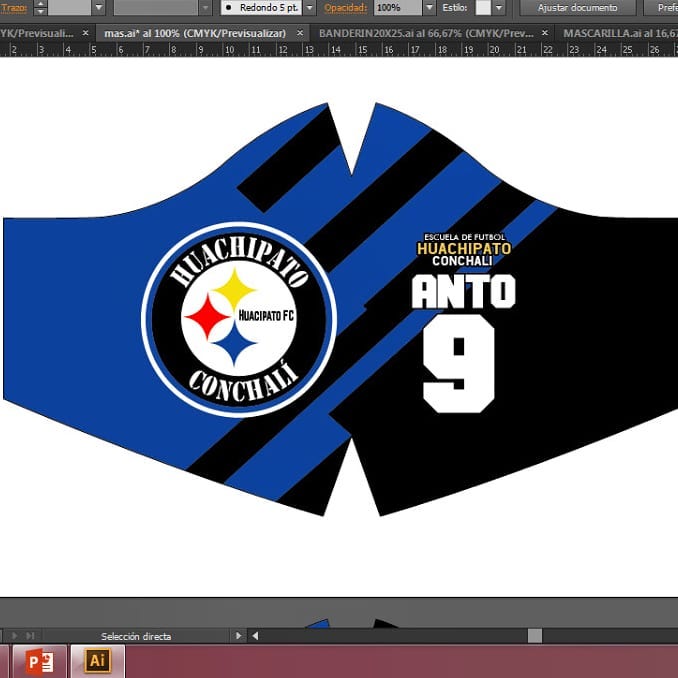Open PowerPoint from the taskbar
This screenshot has width=678, height=678.
[39, 662]
